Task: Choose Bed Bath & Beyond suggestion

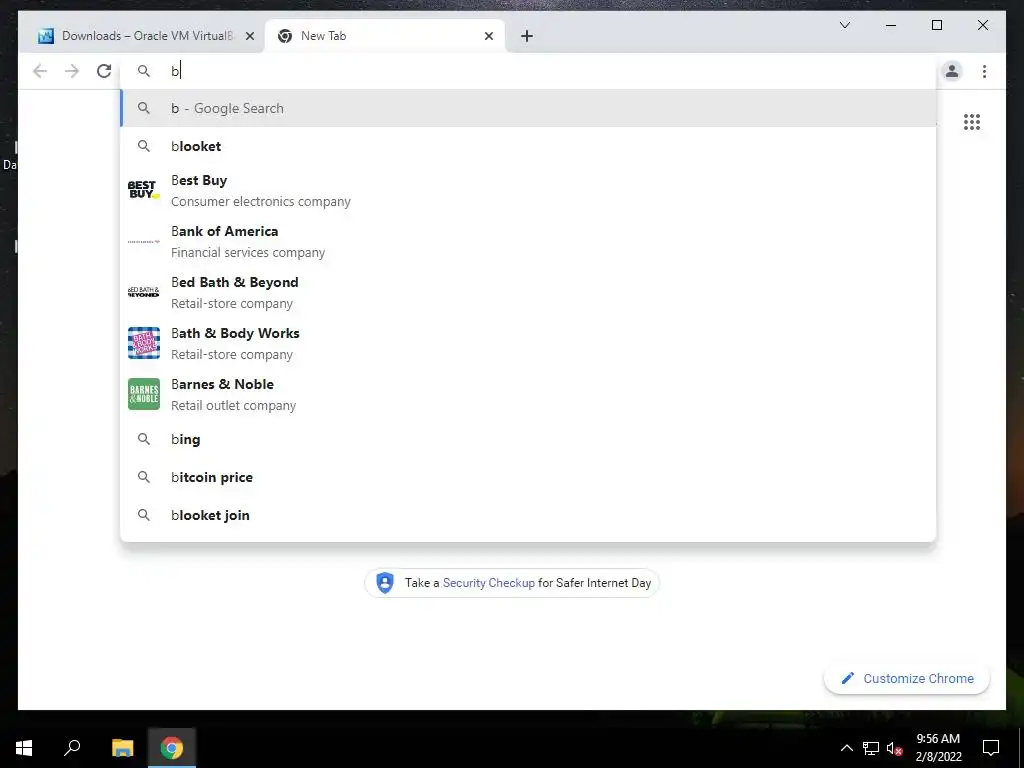Action: click(528, 293)
